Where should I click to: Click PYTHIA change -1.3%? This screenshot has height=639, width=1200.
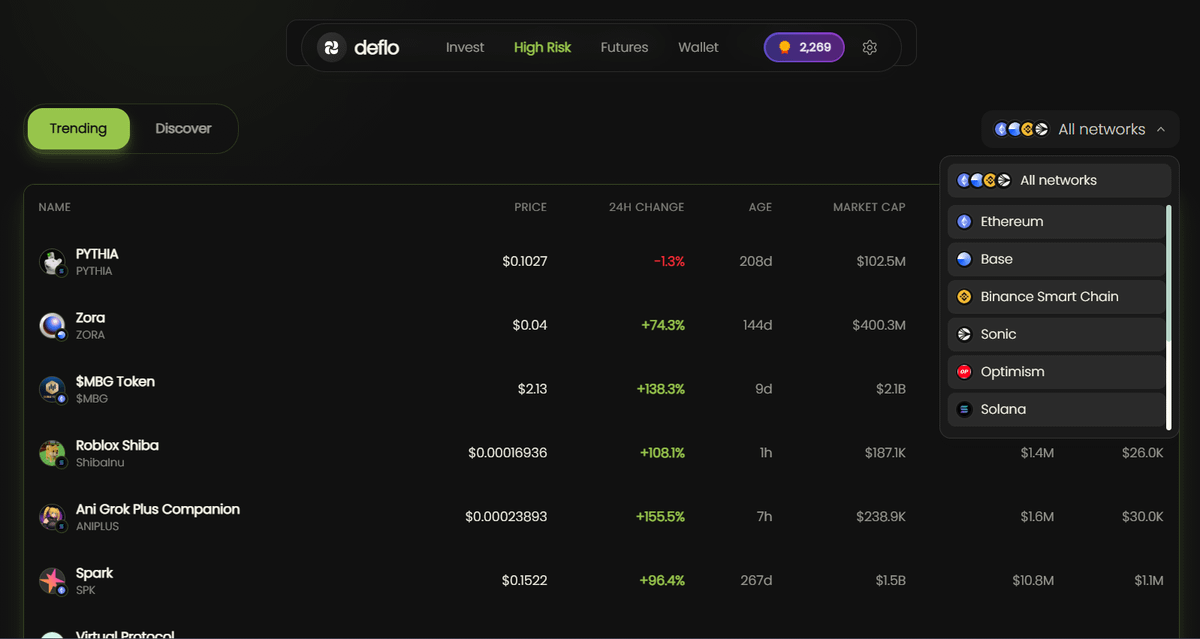(669, 262)
